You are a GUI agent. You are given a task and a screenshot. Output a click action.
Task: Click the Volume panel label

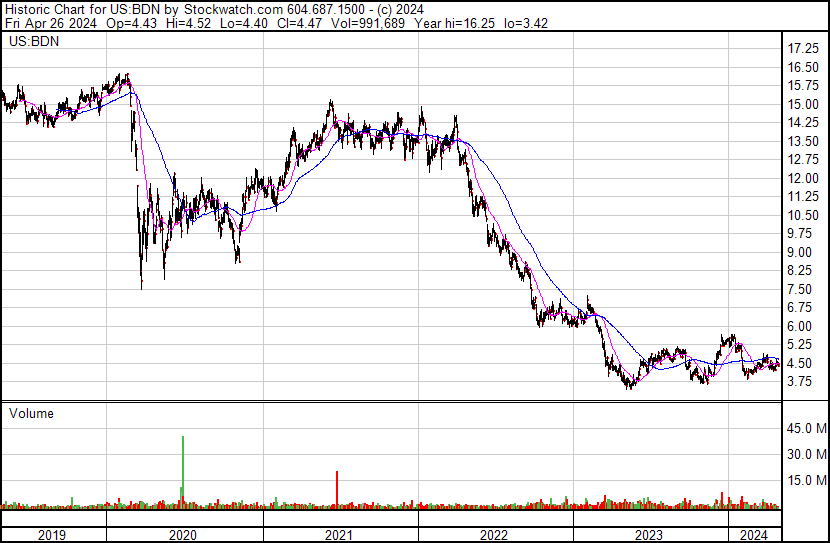click(x=31, y=413)
